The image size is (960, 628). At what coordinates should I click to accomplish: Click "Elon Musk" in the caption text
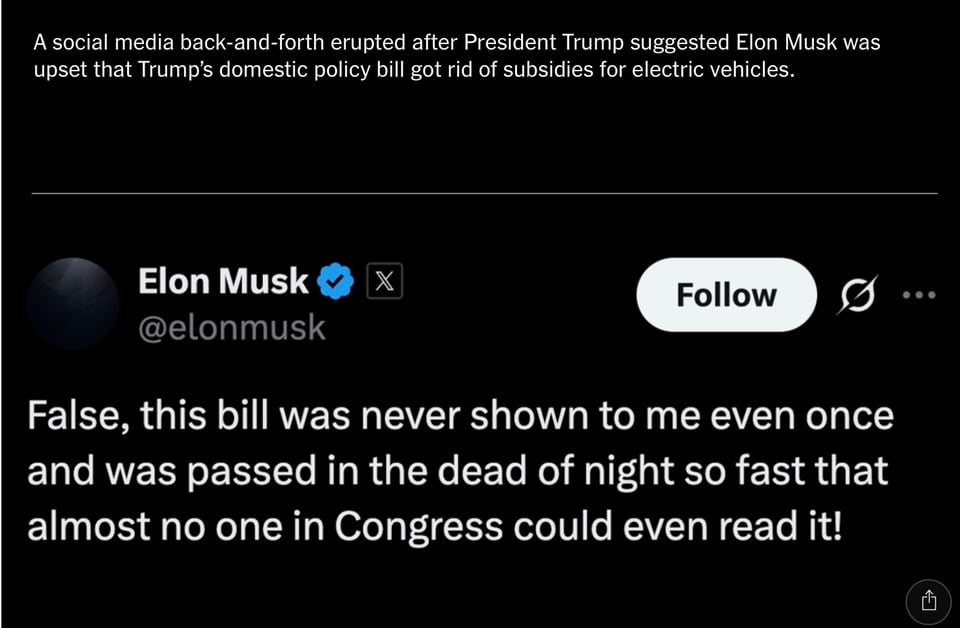[x=788, y=44]
